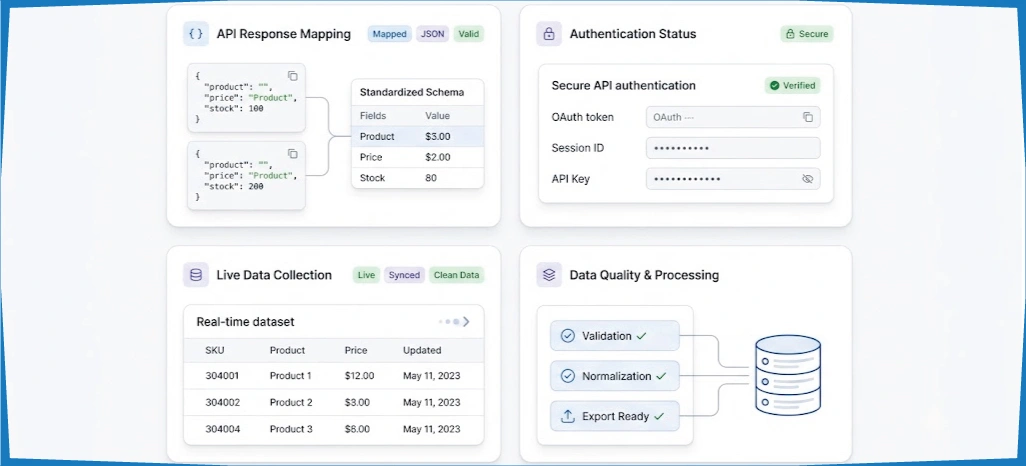Toggle the Normalization check item
Image resolution: width=1026 pixels, height=466 pixels.
tap(614, 376)
